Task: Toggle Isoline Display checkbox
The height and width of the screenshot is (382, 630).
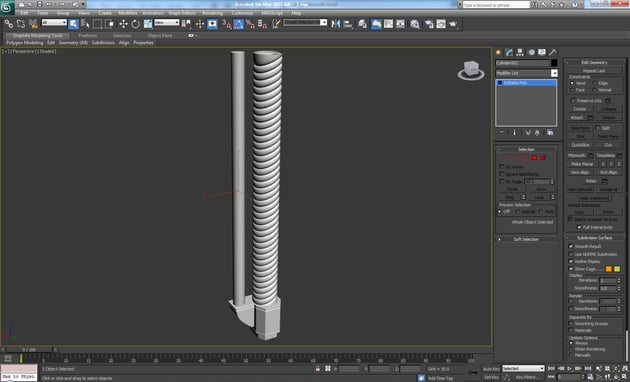Action: point(571,261)
